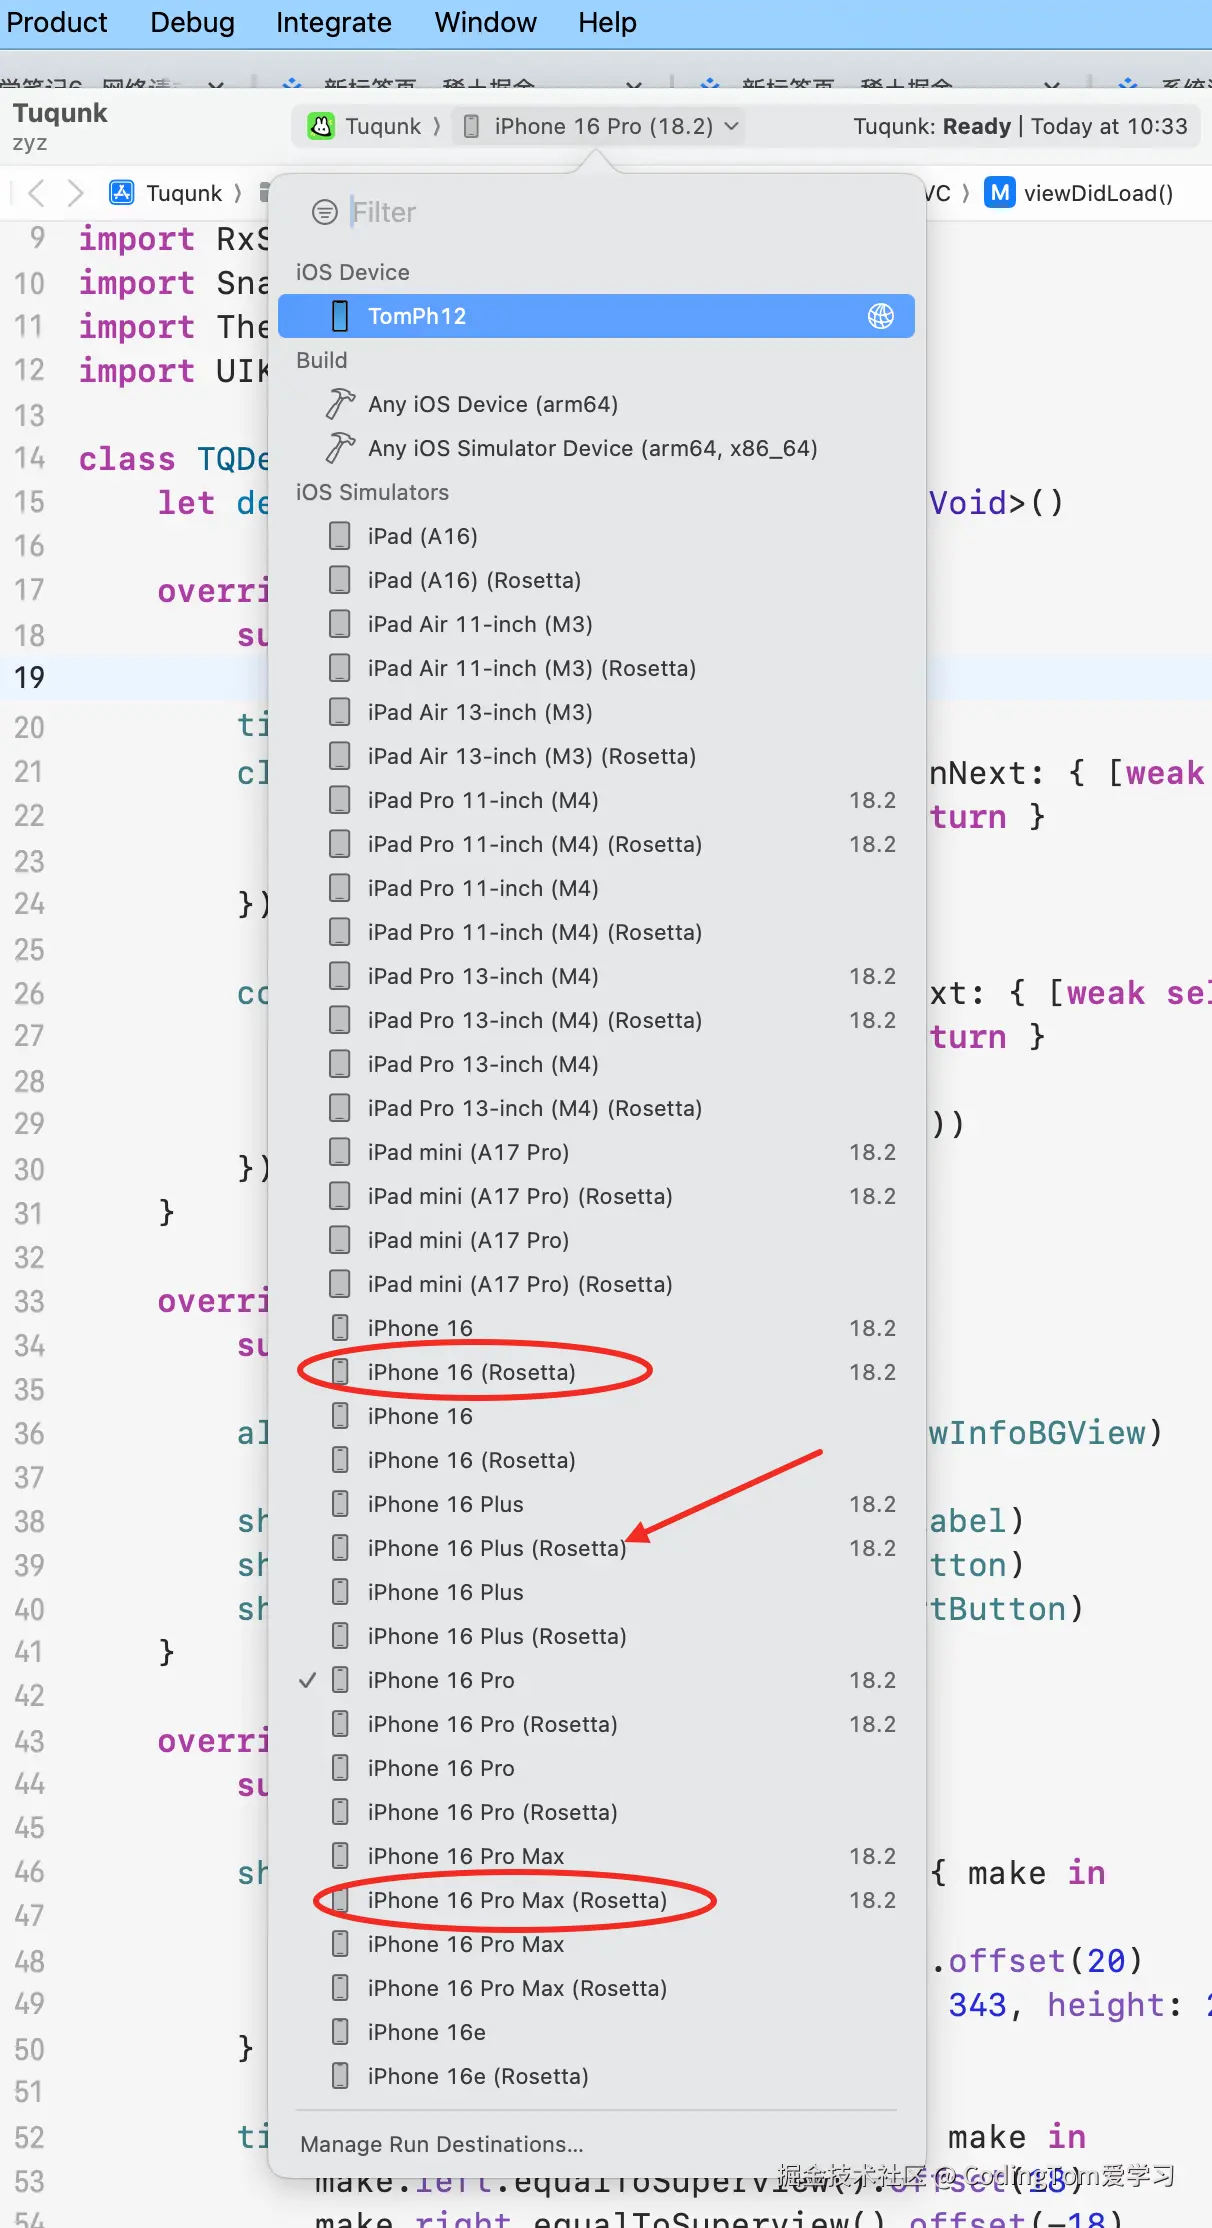Select iPhone 16e (Rosetta) simulator
The width and height of the screenshot is (1212, 2228).
[x=596, y=2076]
